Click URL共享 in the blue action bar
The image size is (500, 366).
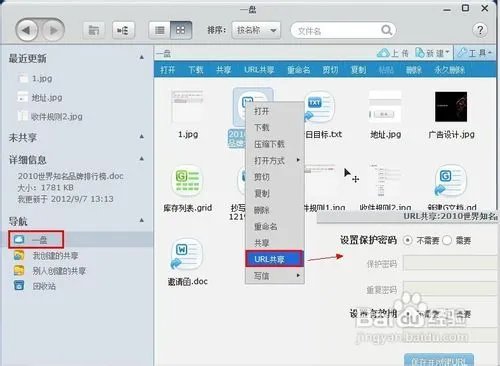point(259,70)
